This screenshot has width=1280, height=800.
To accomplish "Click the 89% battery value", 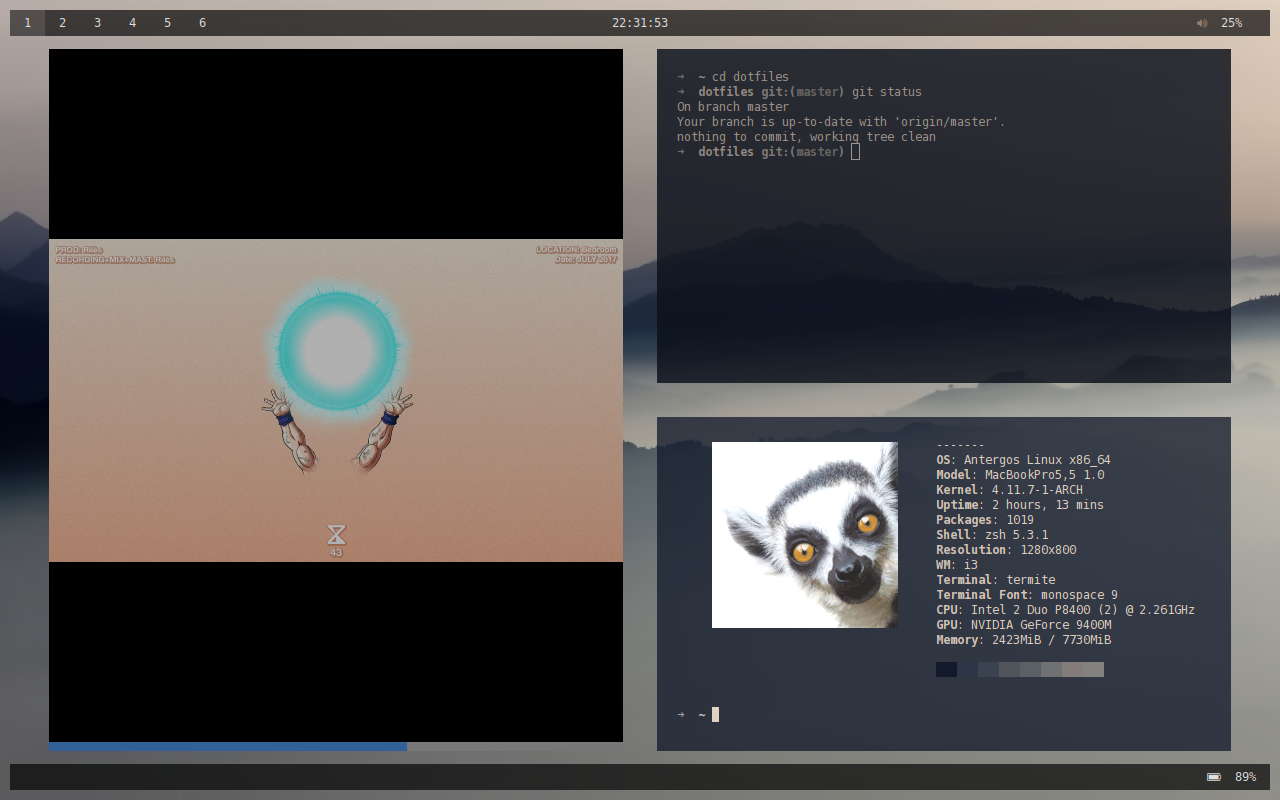I will pyautogui.click(x=1246, y=777).
